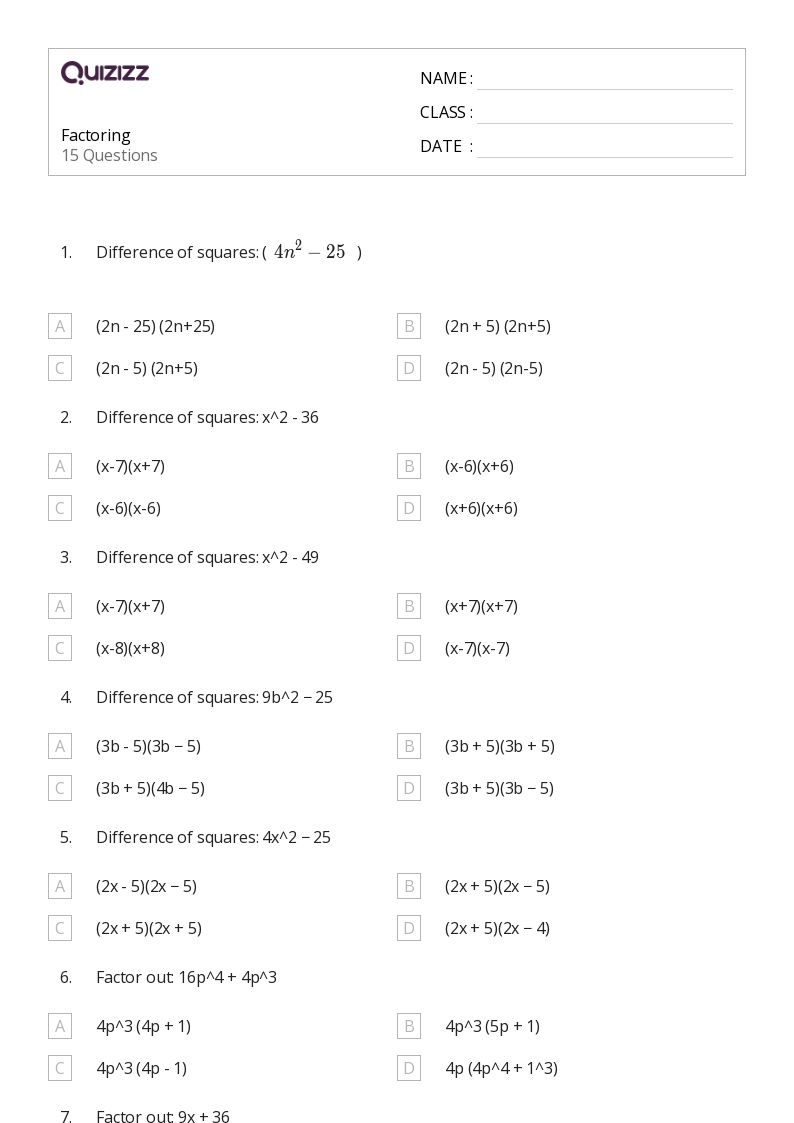Click the Factoring worksheet title
The image size is (794, 1123).
(x=96, y=135)
